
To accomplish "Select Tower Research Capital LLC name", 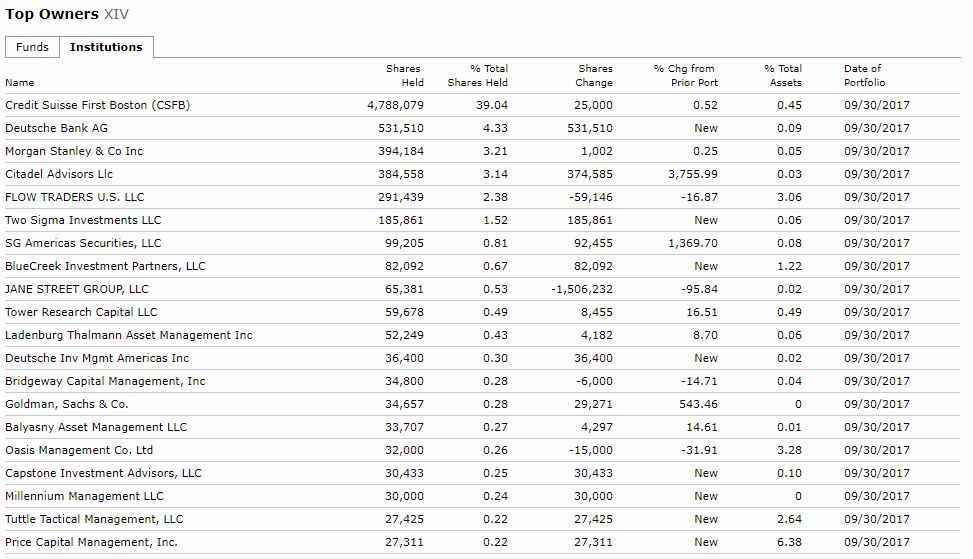I will [x=81, y=312].
